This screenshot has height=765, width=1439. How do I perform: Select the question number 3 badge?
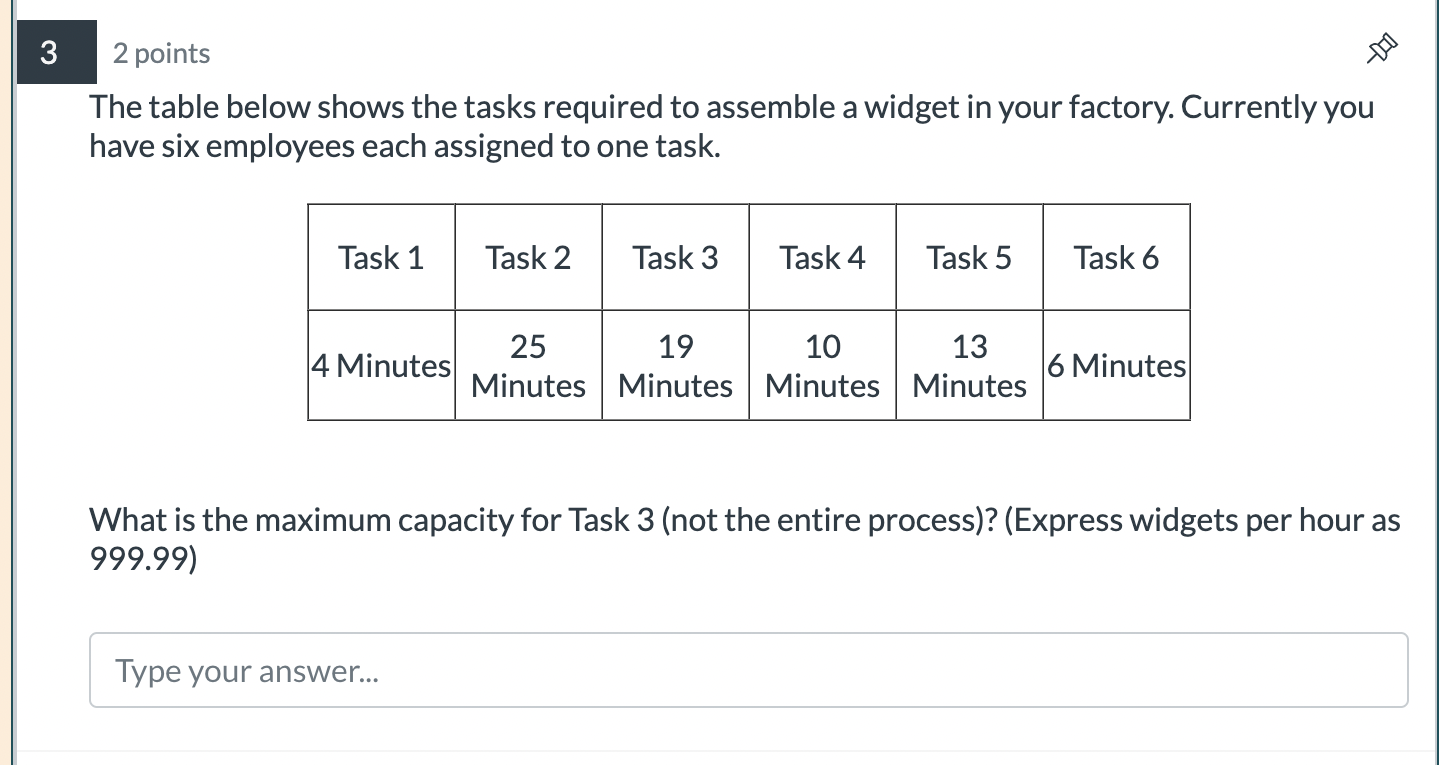(x=56, y=52)
